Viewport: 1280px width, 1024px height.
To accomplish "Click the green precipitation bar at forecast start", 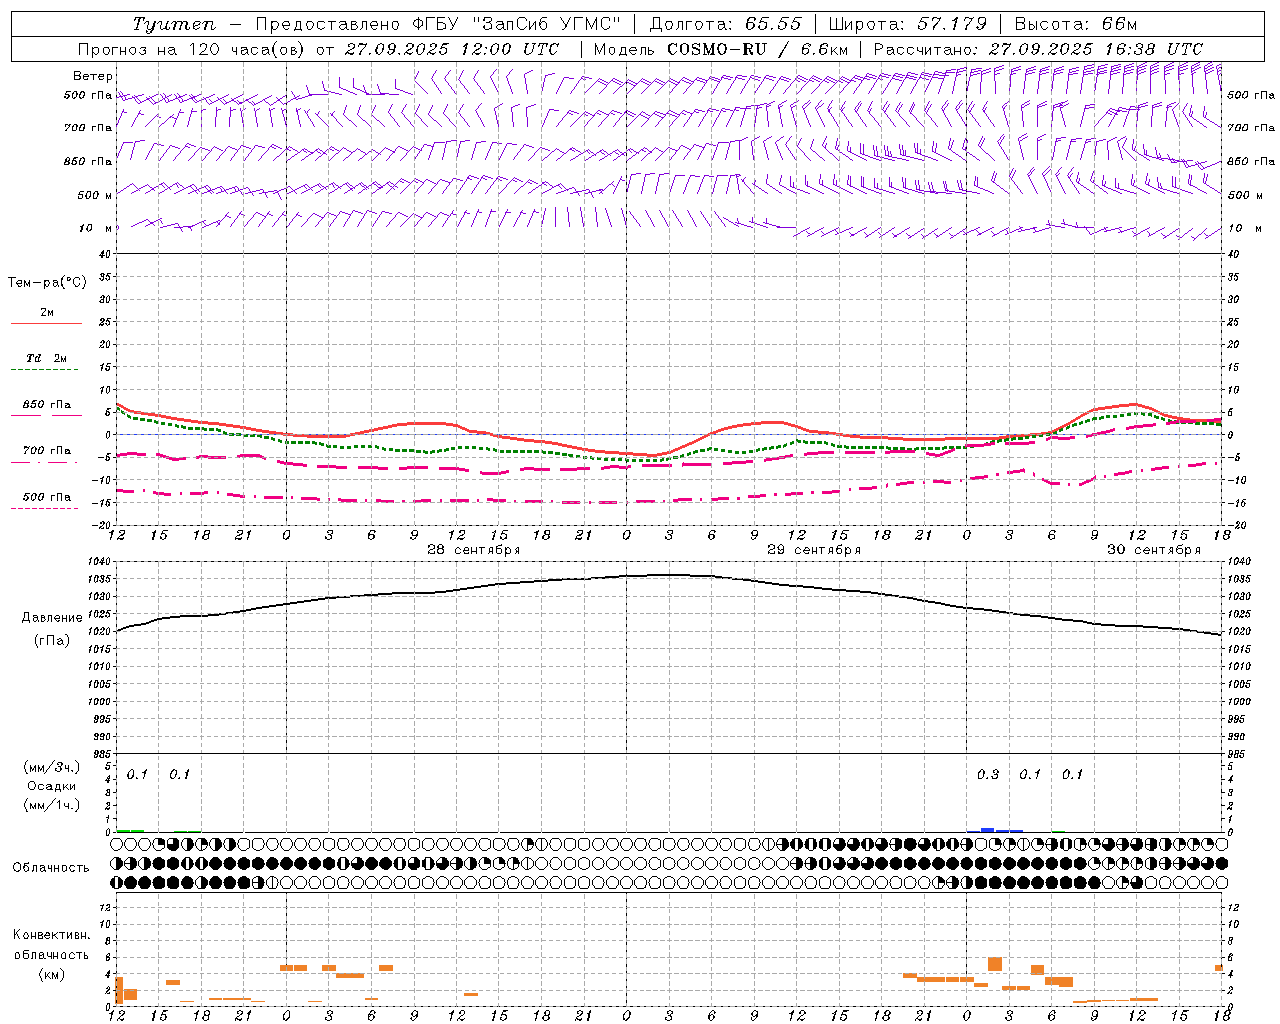I will (130, 831).
